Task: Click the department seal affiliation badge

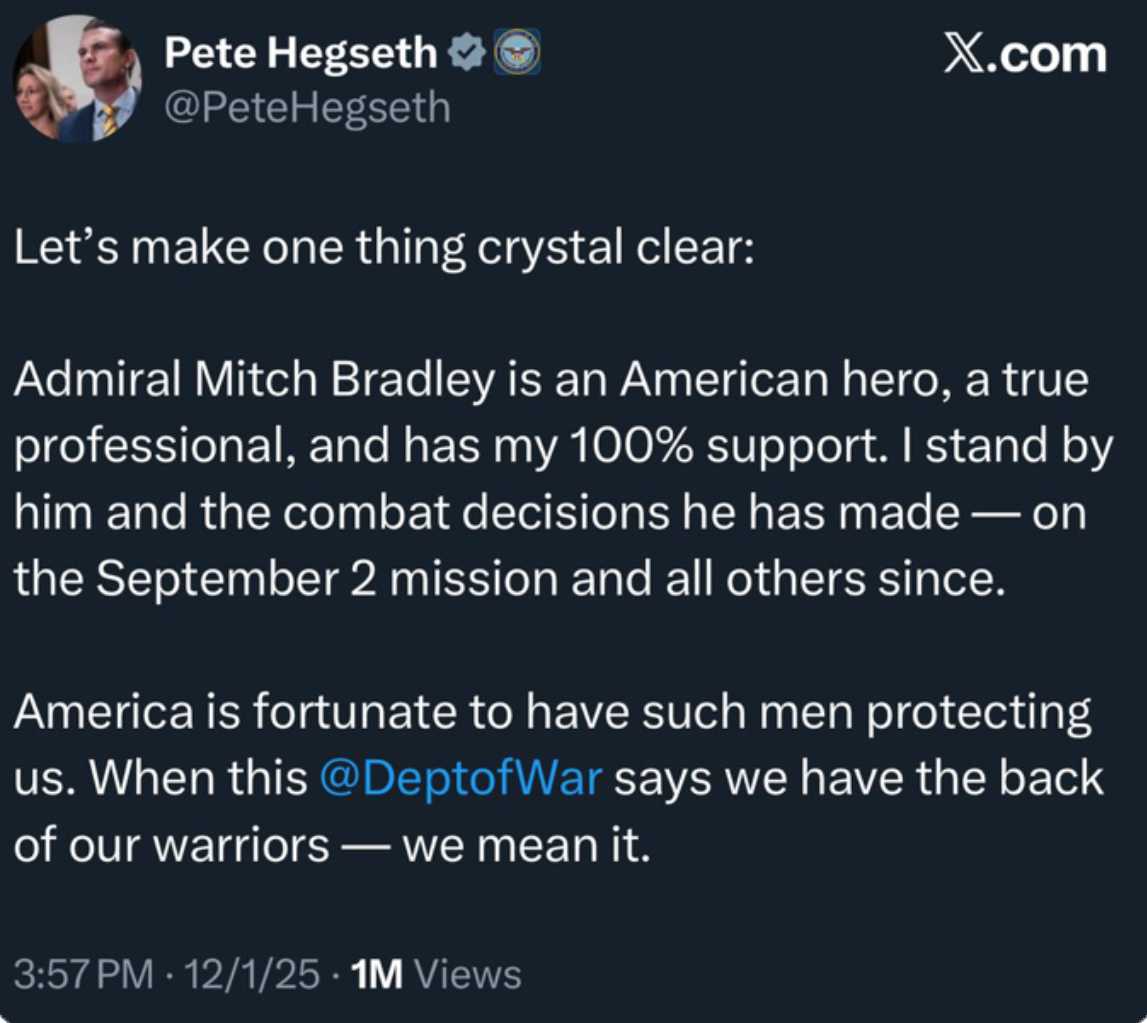Action: [517, 53]
